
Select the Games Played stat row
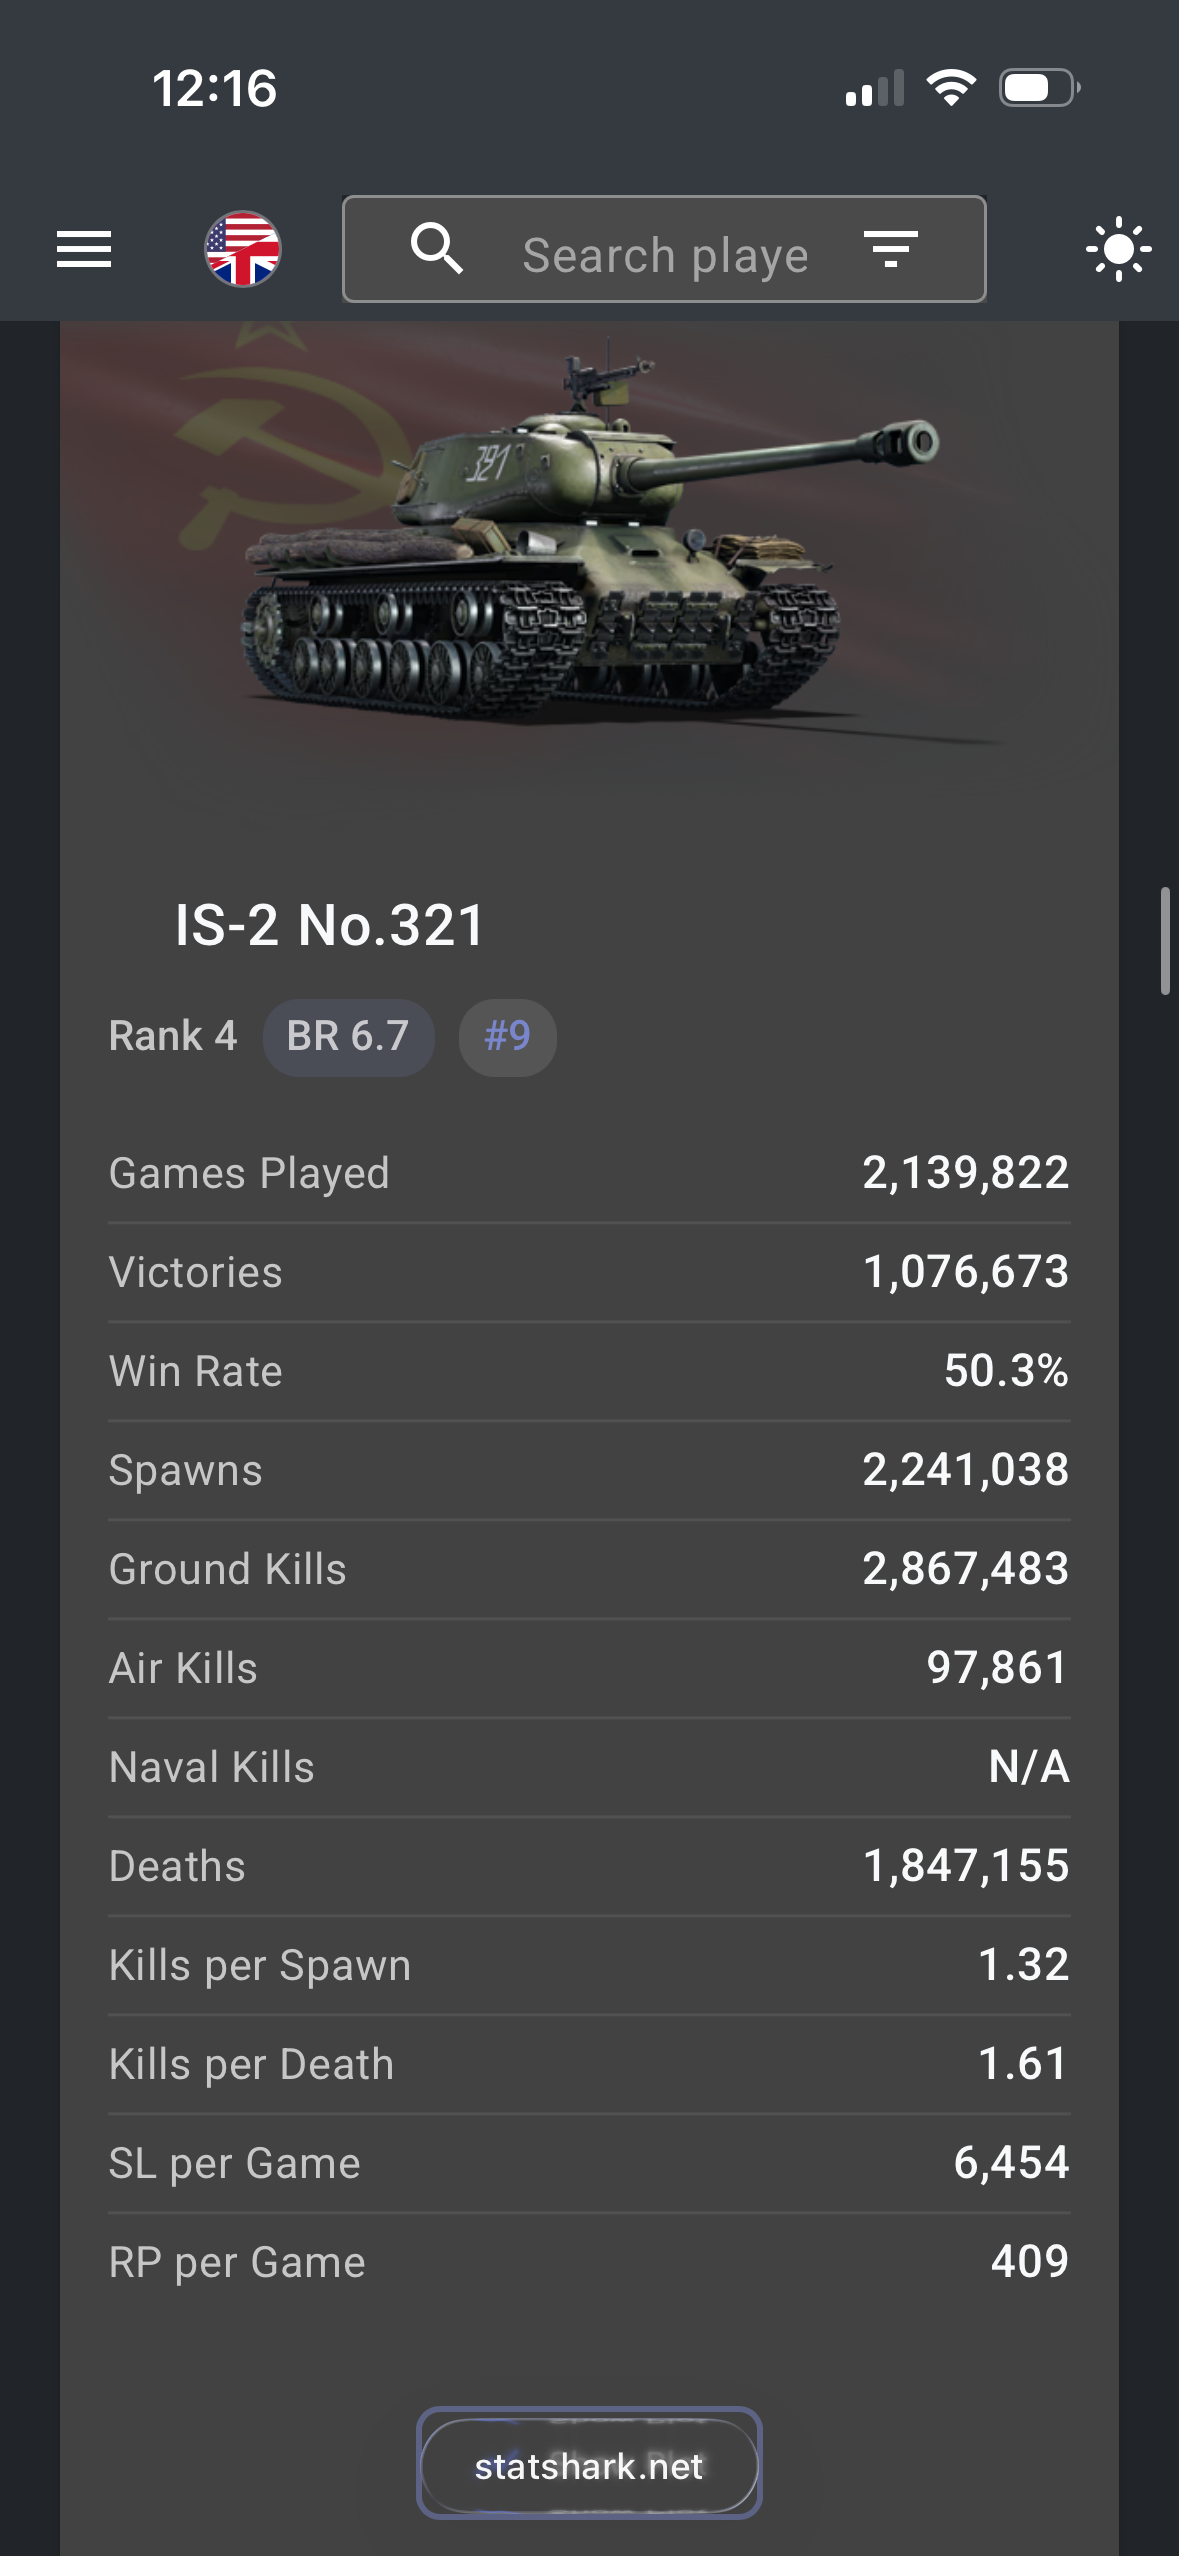tap(589, 1173)
